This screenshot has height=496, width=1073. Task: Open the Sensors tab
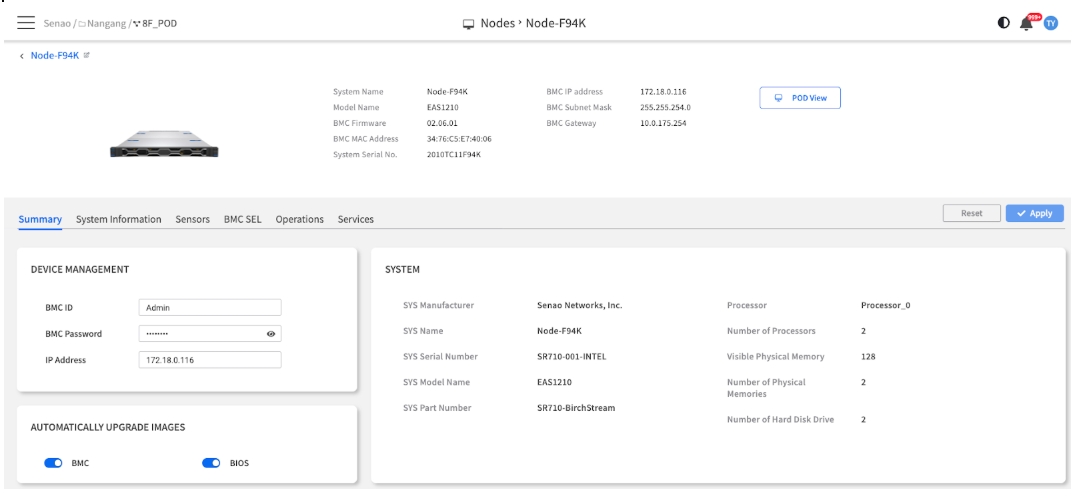pyautogui.click(x=195, y=219)
